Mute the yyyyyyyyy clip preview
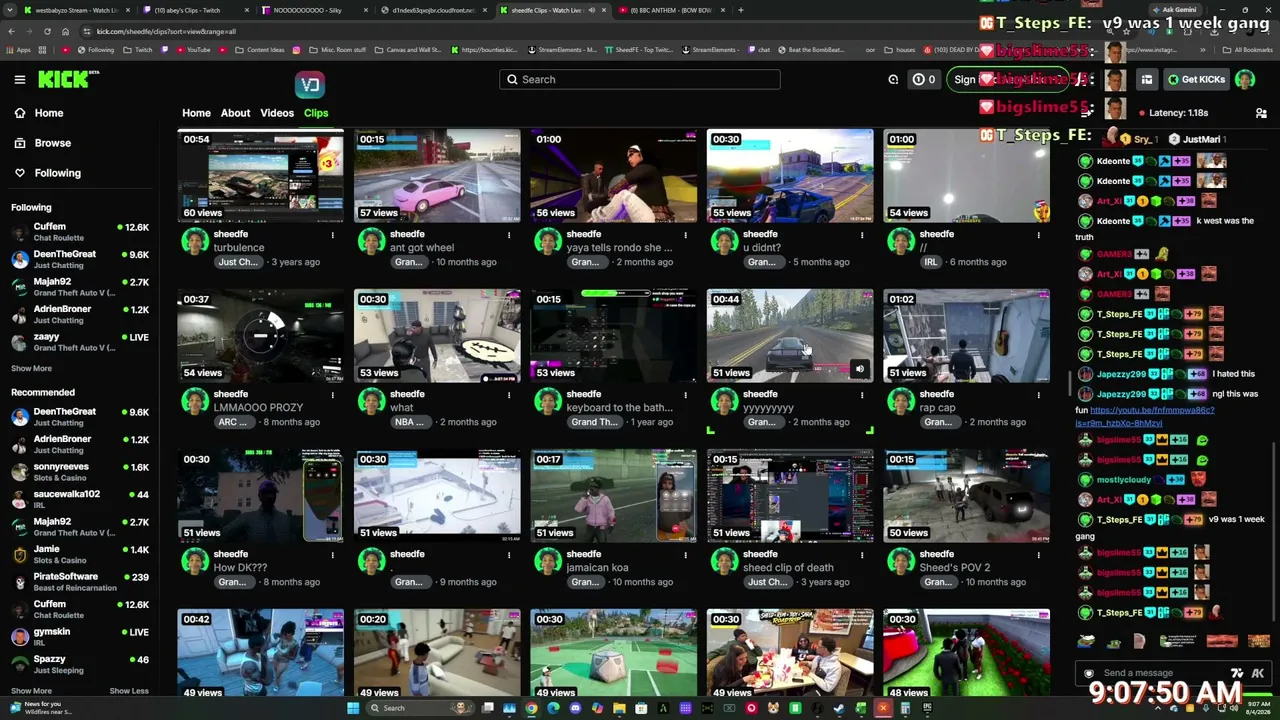 click(859, 369)
